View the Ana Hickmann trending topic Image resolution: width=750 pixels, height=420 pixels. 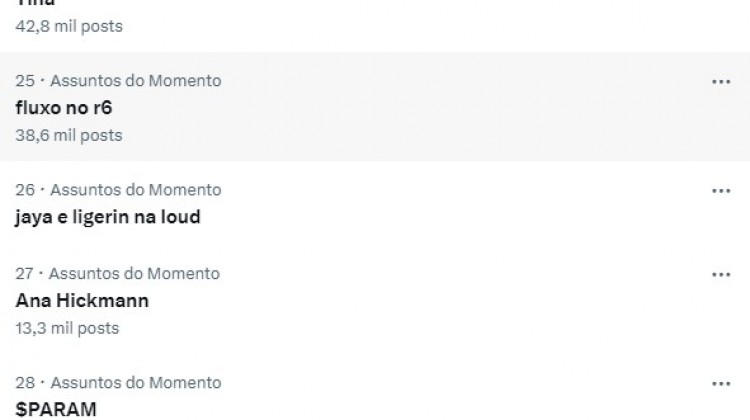(82, 300)
